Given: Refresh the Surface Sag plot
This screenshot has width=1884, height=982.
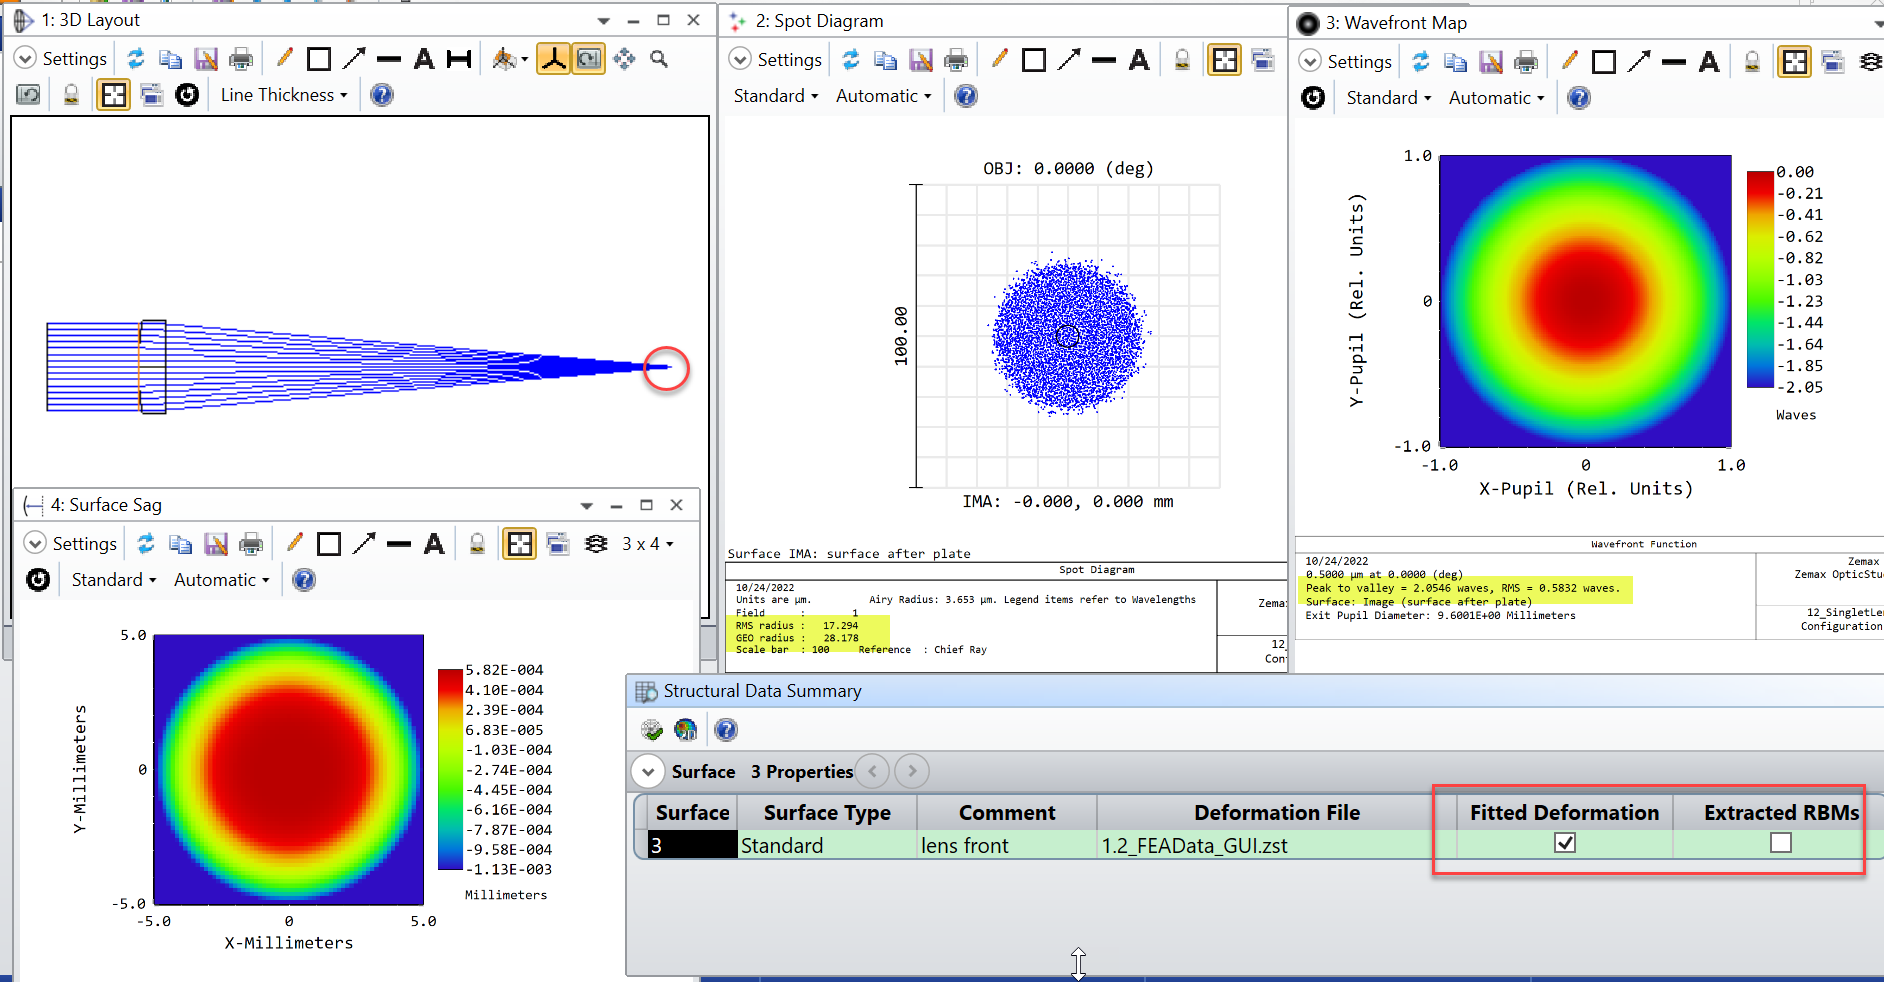Looking at the screenshot, I should pyautogui.click(x=146, y=543).
